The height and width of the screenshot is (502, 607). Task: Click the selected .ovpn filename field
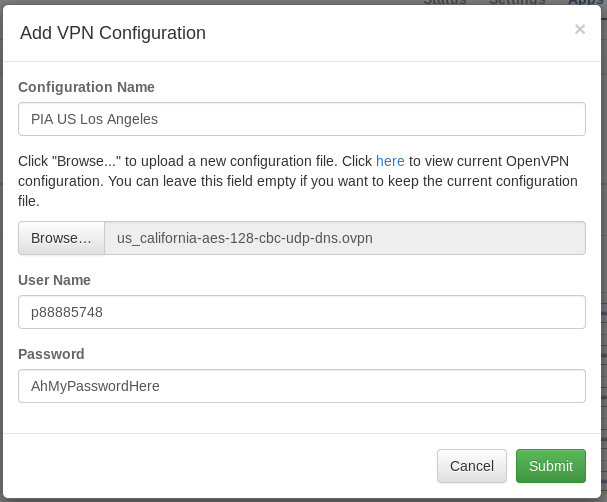(345, 238)
